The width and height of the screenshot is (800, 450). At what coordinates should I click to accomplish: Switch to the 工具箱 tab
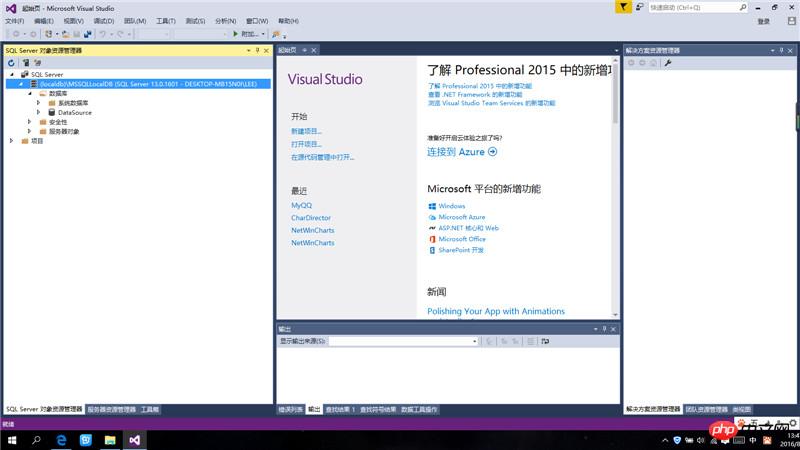point(149,410)
